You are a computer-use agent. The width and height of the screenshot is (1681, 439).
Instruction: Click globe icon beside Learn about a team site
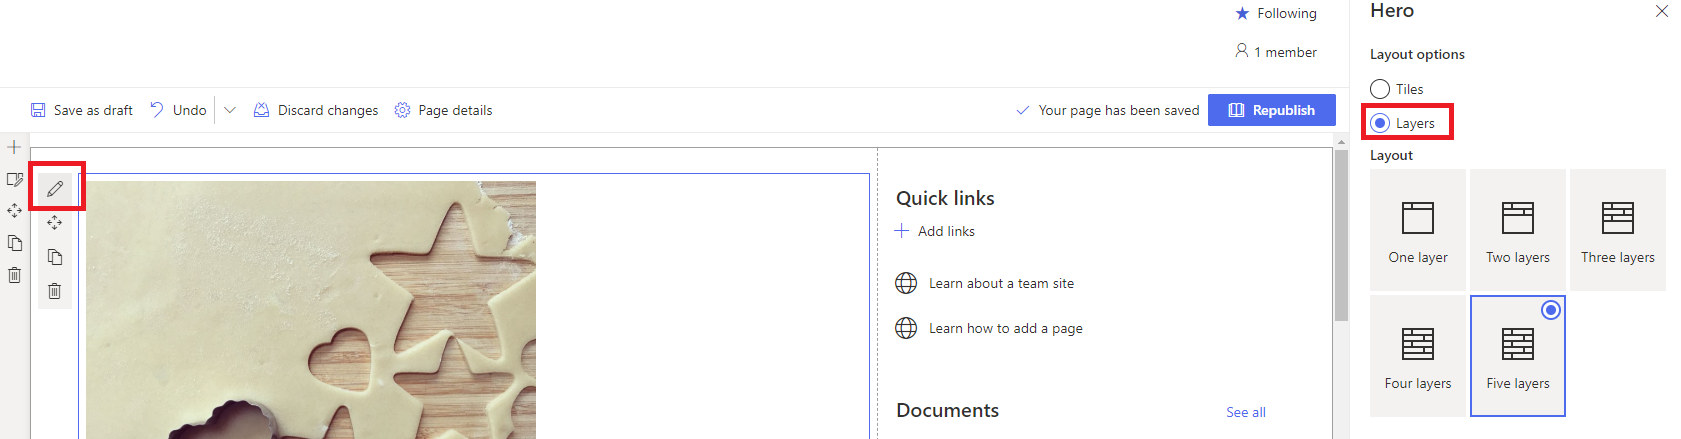click(906, 283)
